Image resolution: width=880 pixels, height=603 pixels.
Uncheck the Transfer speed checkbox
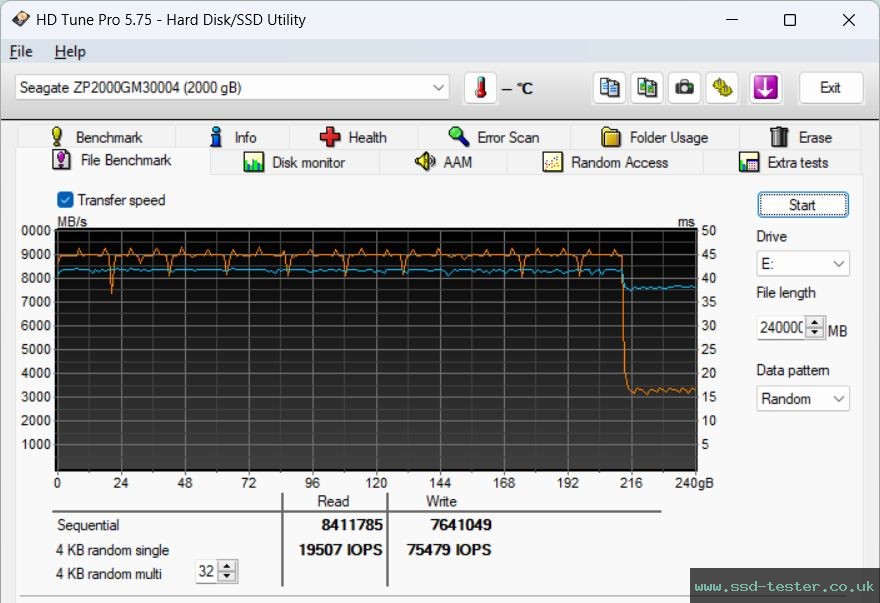point(65,200)
